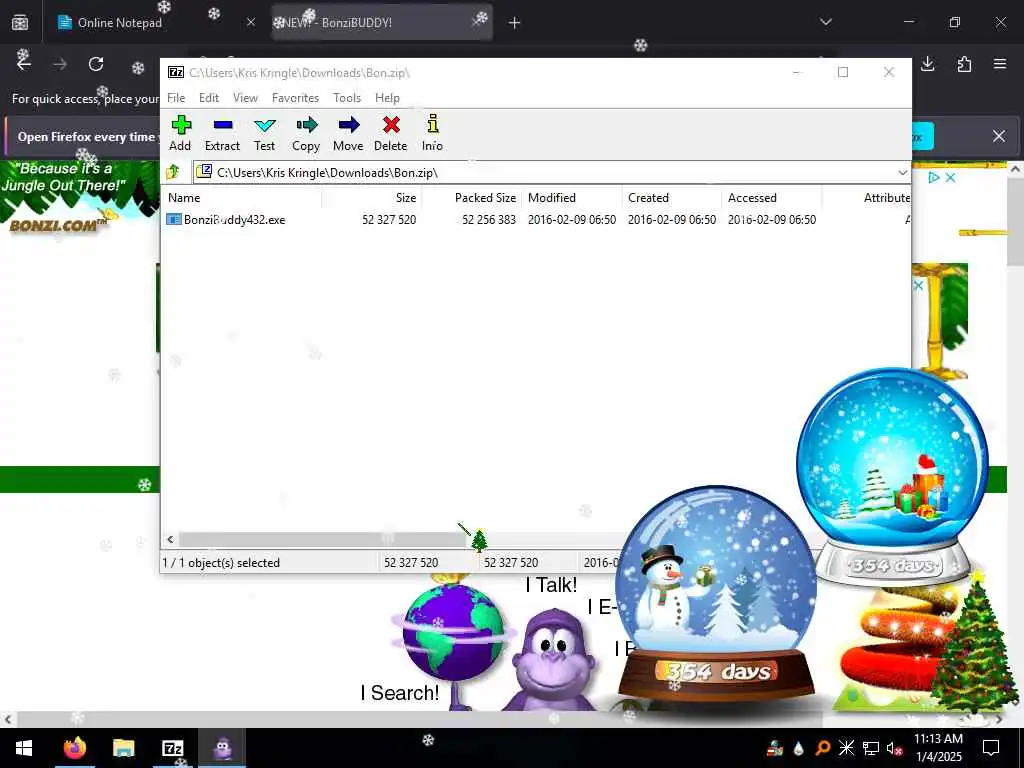Click the muted speaker tray icon
This screenshot has height=768, width=1024.
point(894,748)
